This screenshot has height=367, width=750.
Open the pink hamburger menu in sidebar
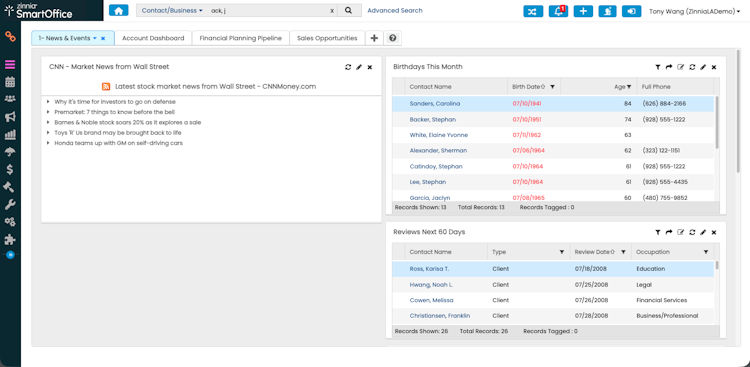[x=10, y=65]
